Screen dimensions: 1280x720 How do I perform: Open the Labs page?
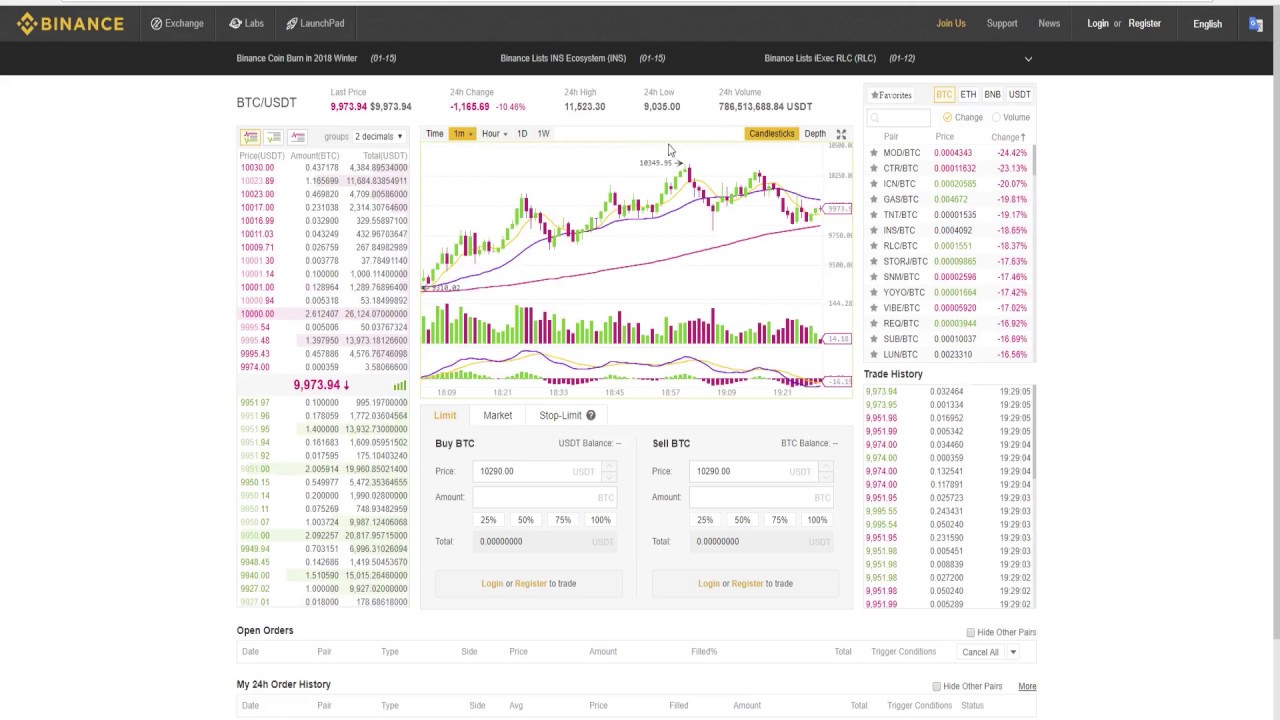click(246, 23)
